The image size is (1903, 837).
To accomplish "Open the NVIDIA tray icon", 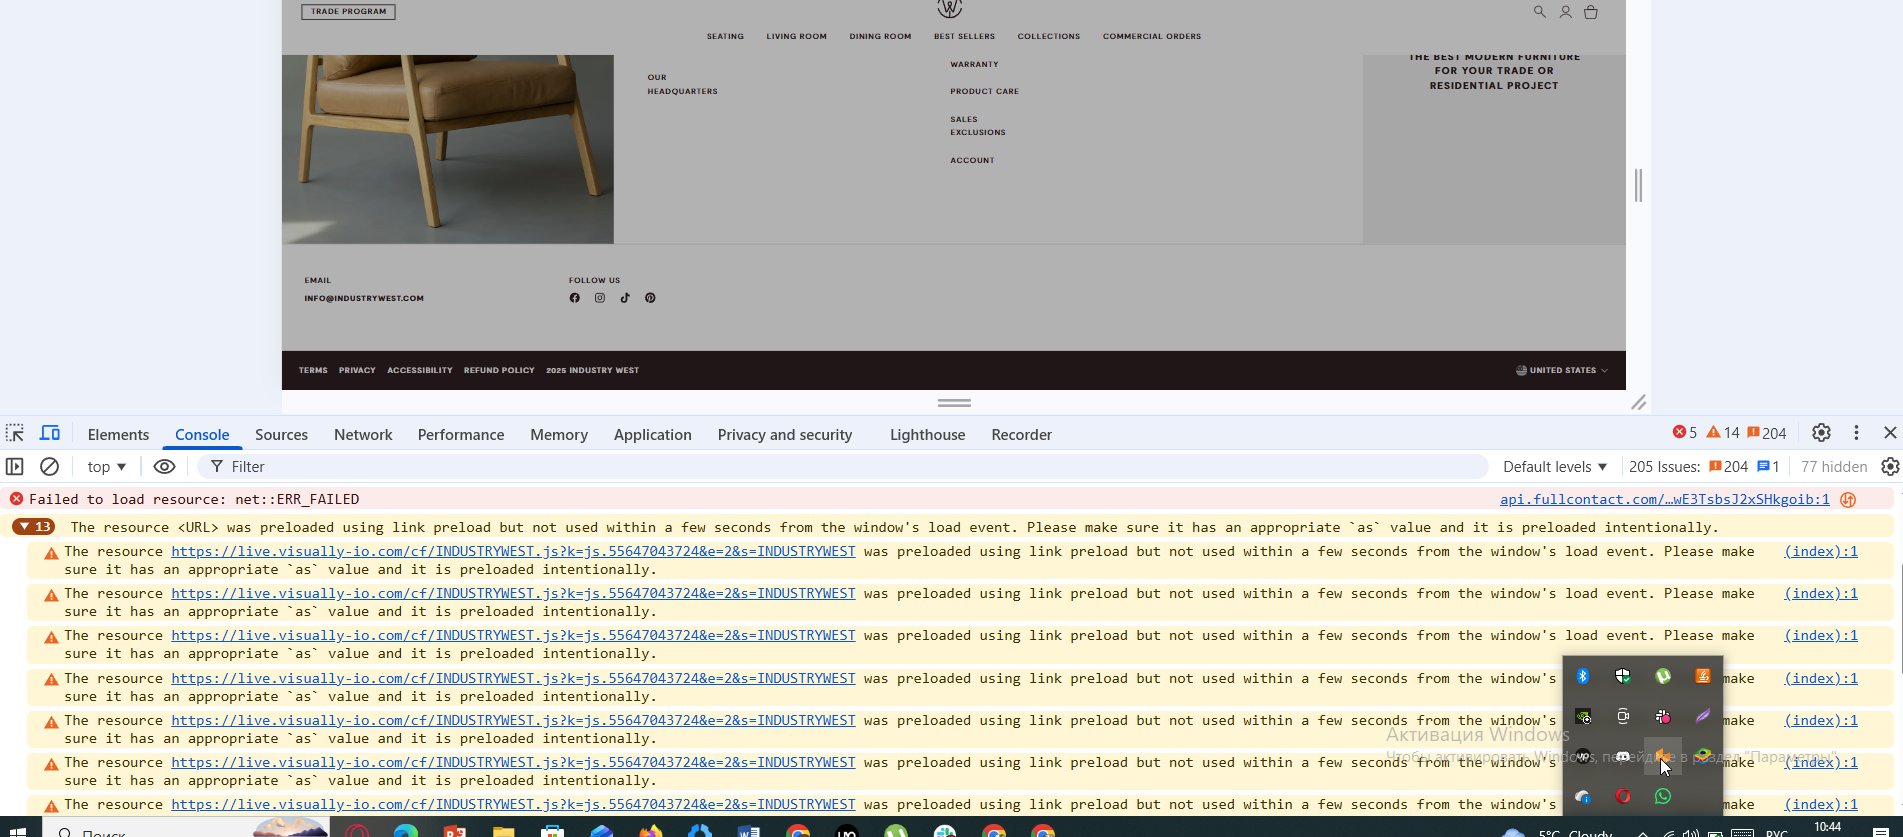I will [1583, 716].
